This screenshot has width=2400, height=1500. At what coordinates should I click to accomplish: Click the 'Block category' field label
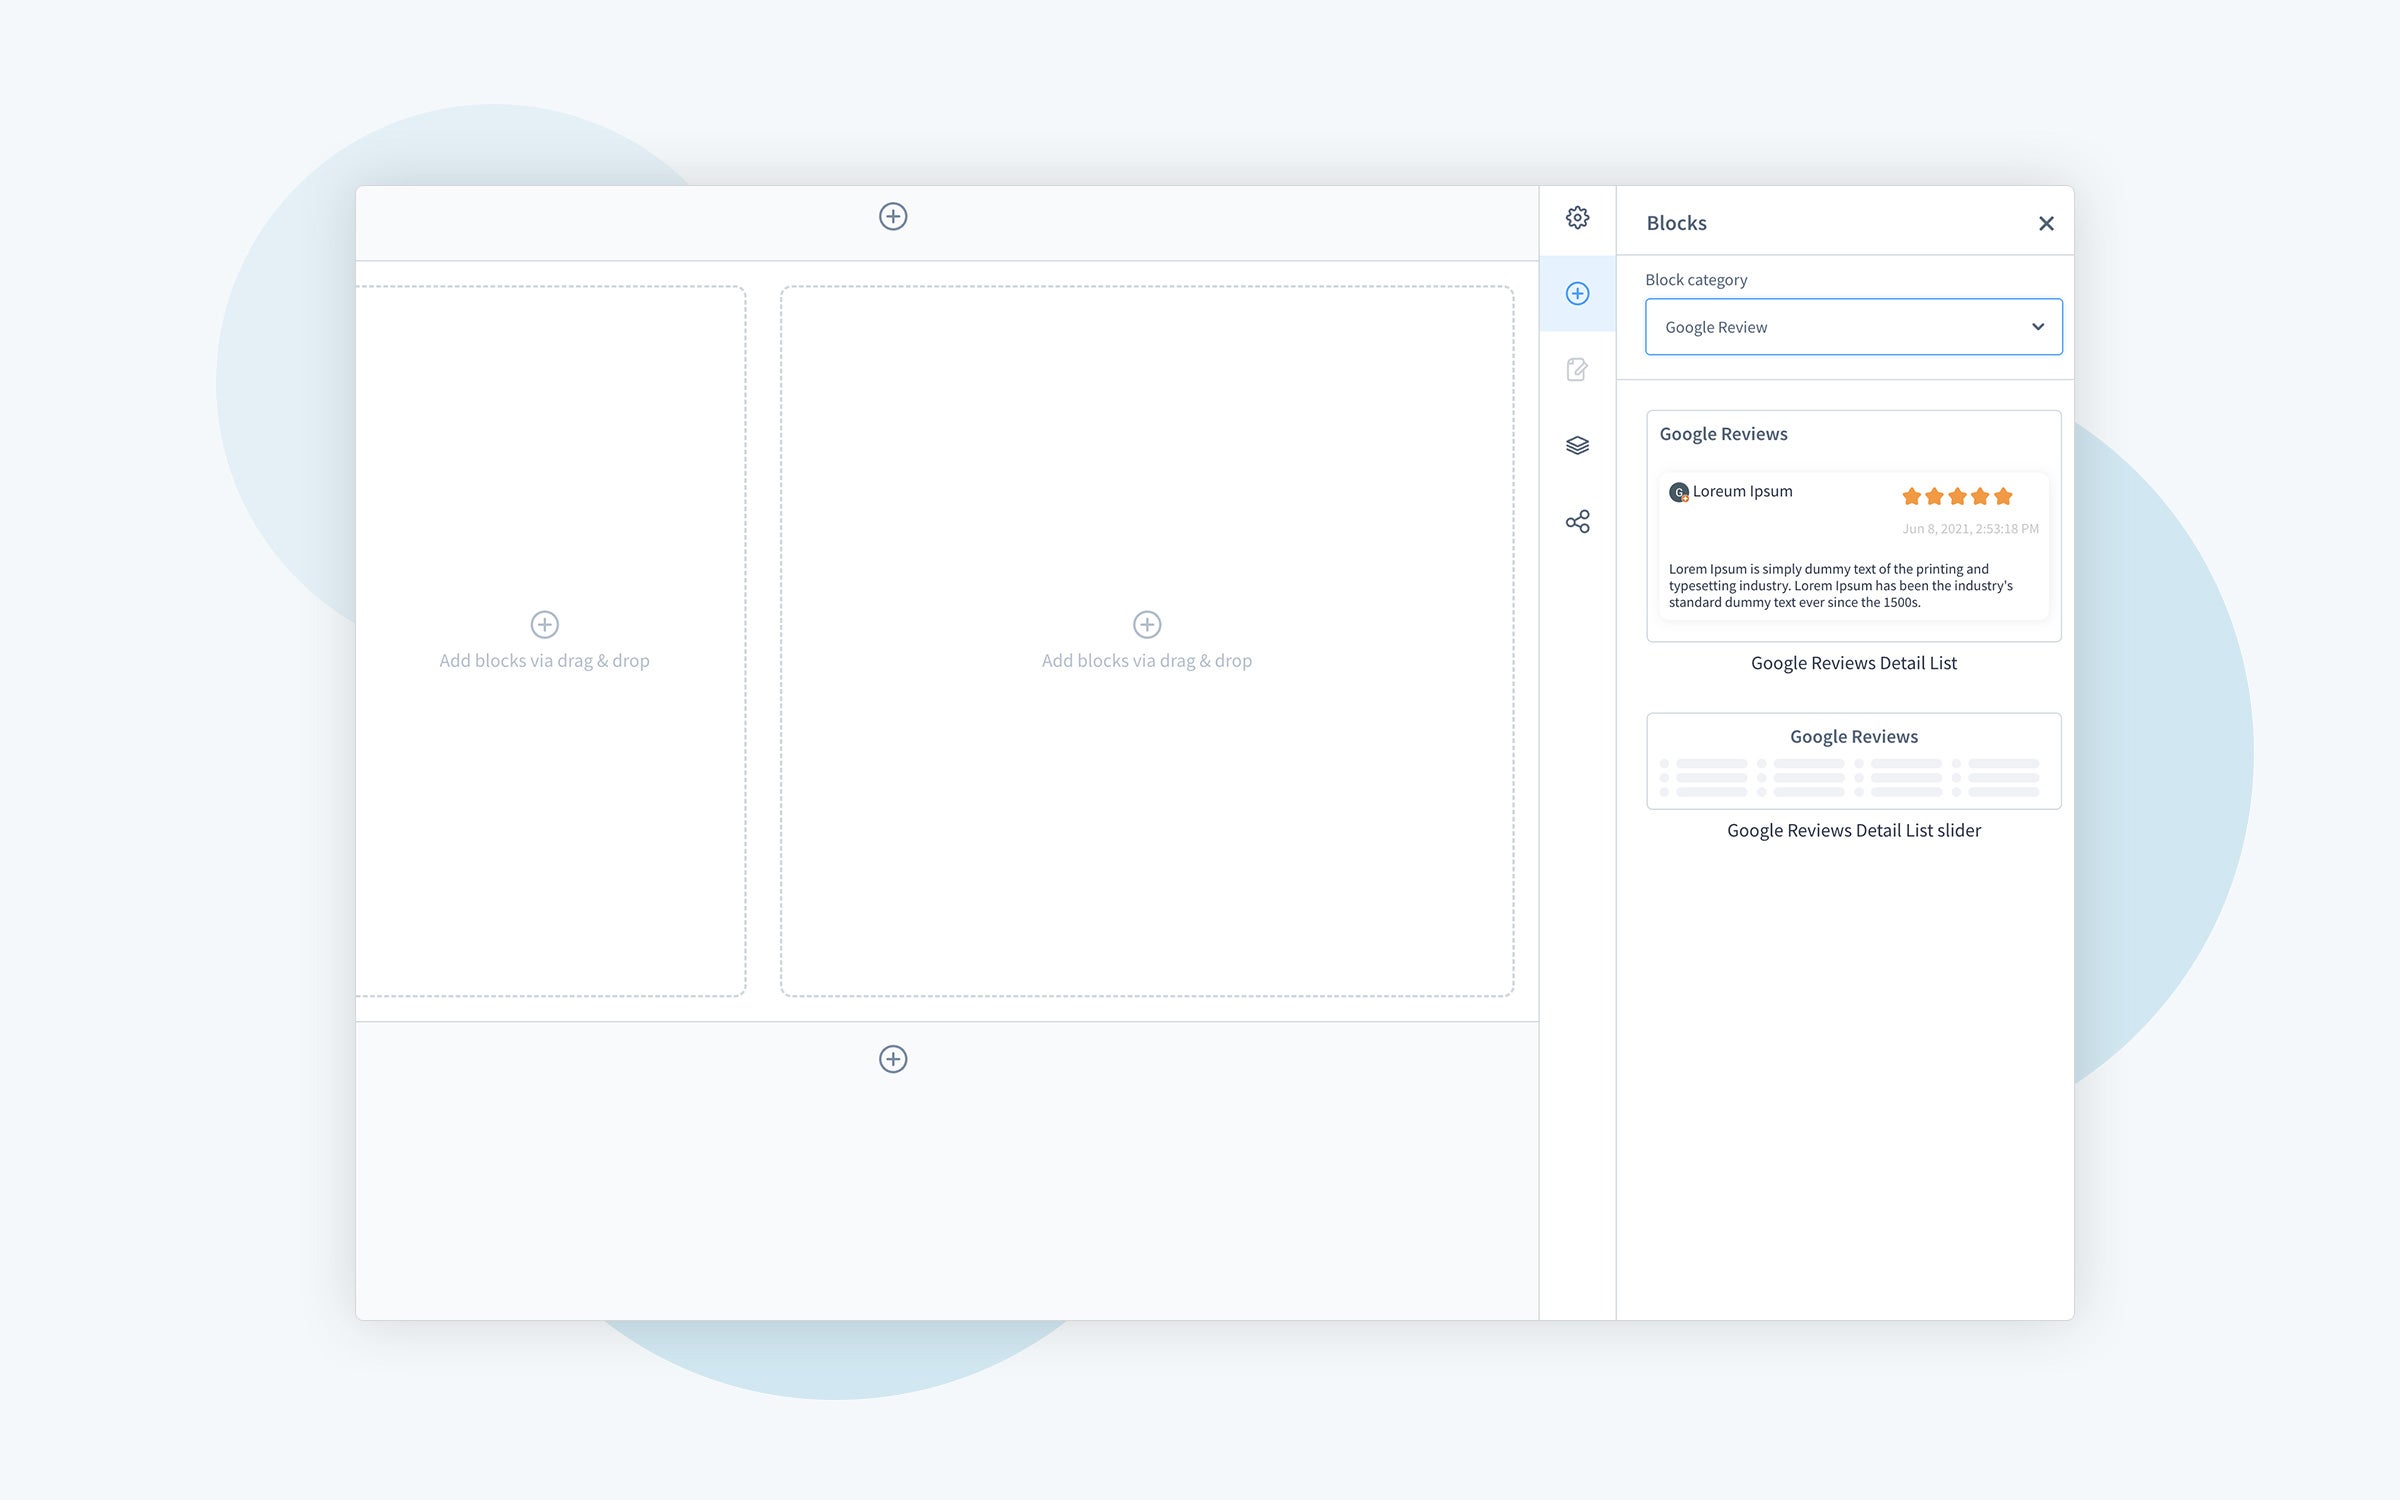coord(1696,280)
